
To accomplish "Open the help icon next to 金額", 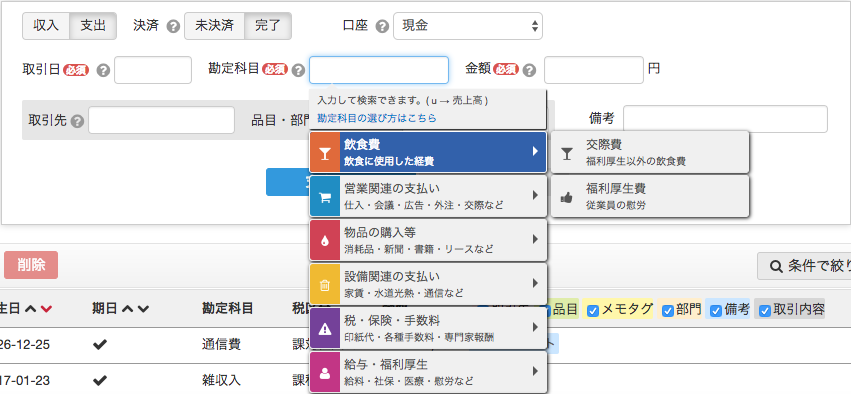I will 529,71.
